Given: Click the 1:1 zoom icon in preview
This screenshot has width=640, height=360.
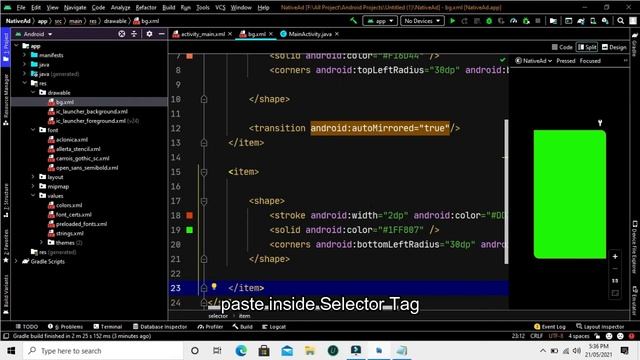Looking at the screenshot, I should tap(615, 281).
